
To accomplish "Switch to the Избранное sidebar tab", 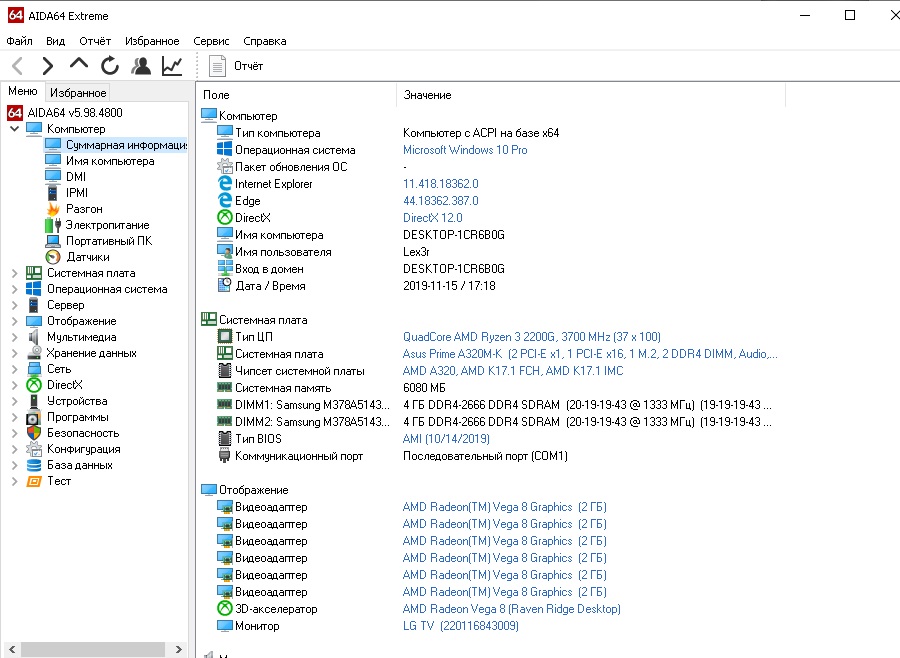I will click(x=78, y=92).
